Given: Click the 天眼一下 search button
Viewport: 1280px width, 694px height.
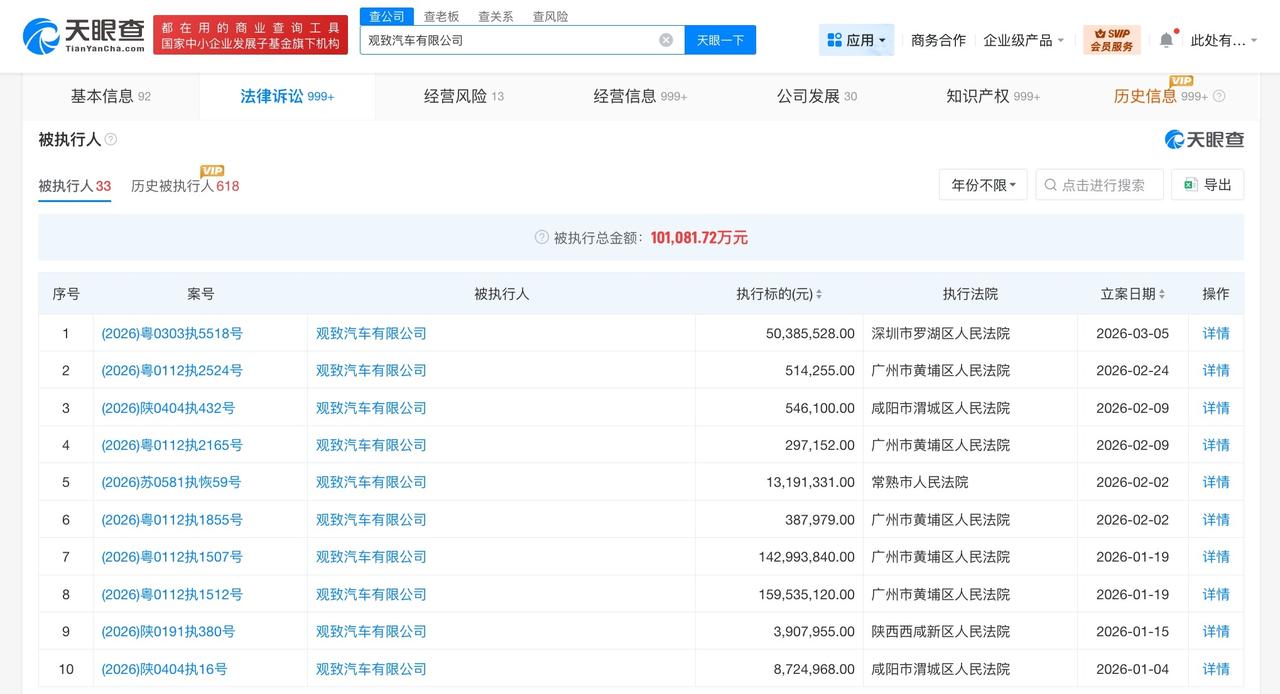Looking at the screenshot, I should click(x=720, y=39).
